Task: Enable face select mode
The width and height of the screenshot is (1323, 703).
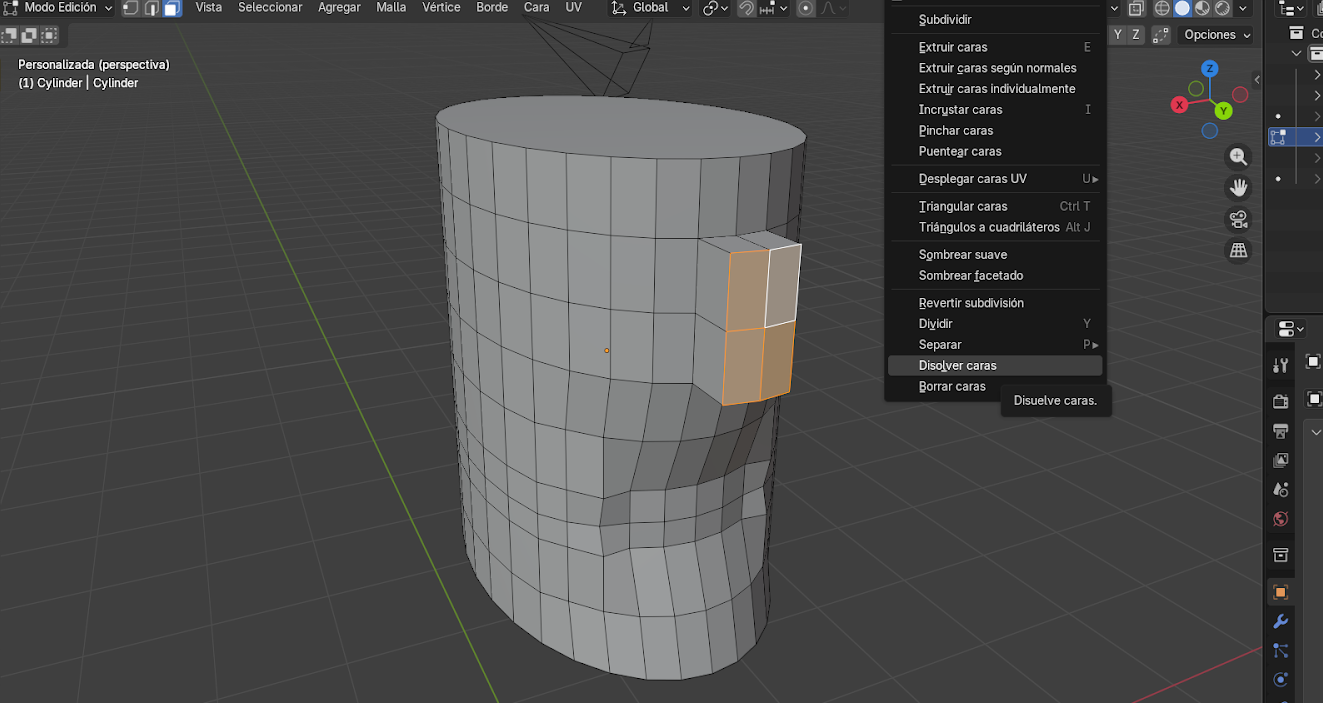Action: [172, 8]
